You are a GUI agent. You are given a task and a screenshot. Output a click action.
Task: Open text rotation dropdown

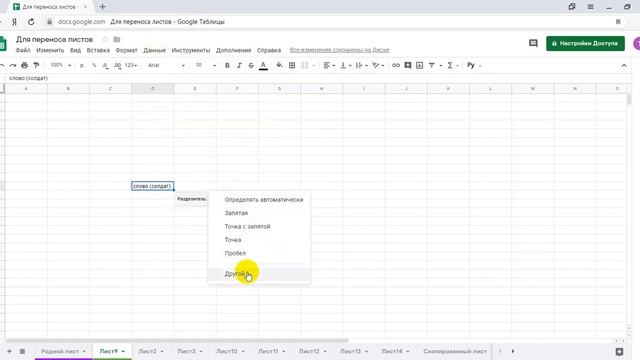click(378, 65)
